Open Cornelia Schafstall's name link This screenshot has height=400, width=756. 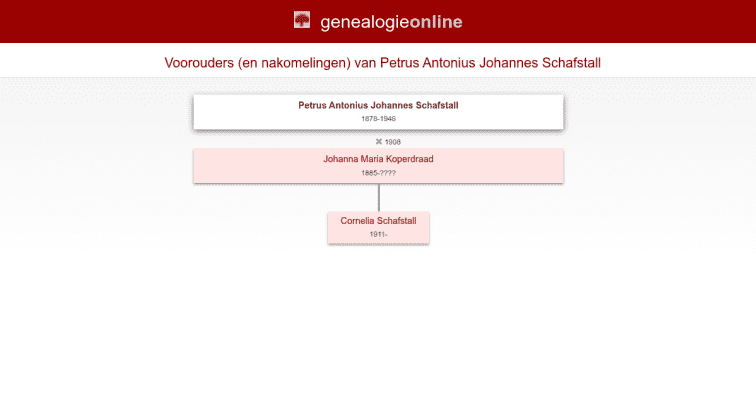click(x=378, y=220)
